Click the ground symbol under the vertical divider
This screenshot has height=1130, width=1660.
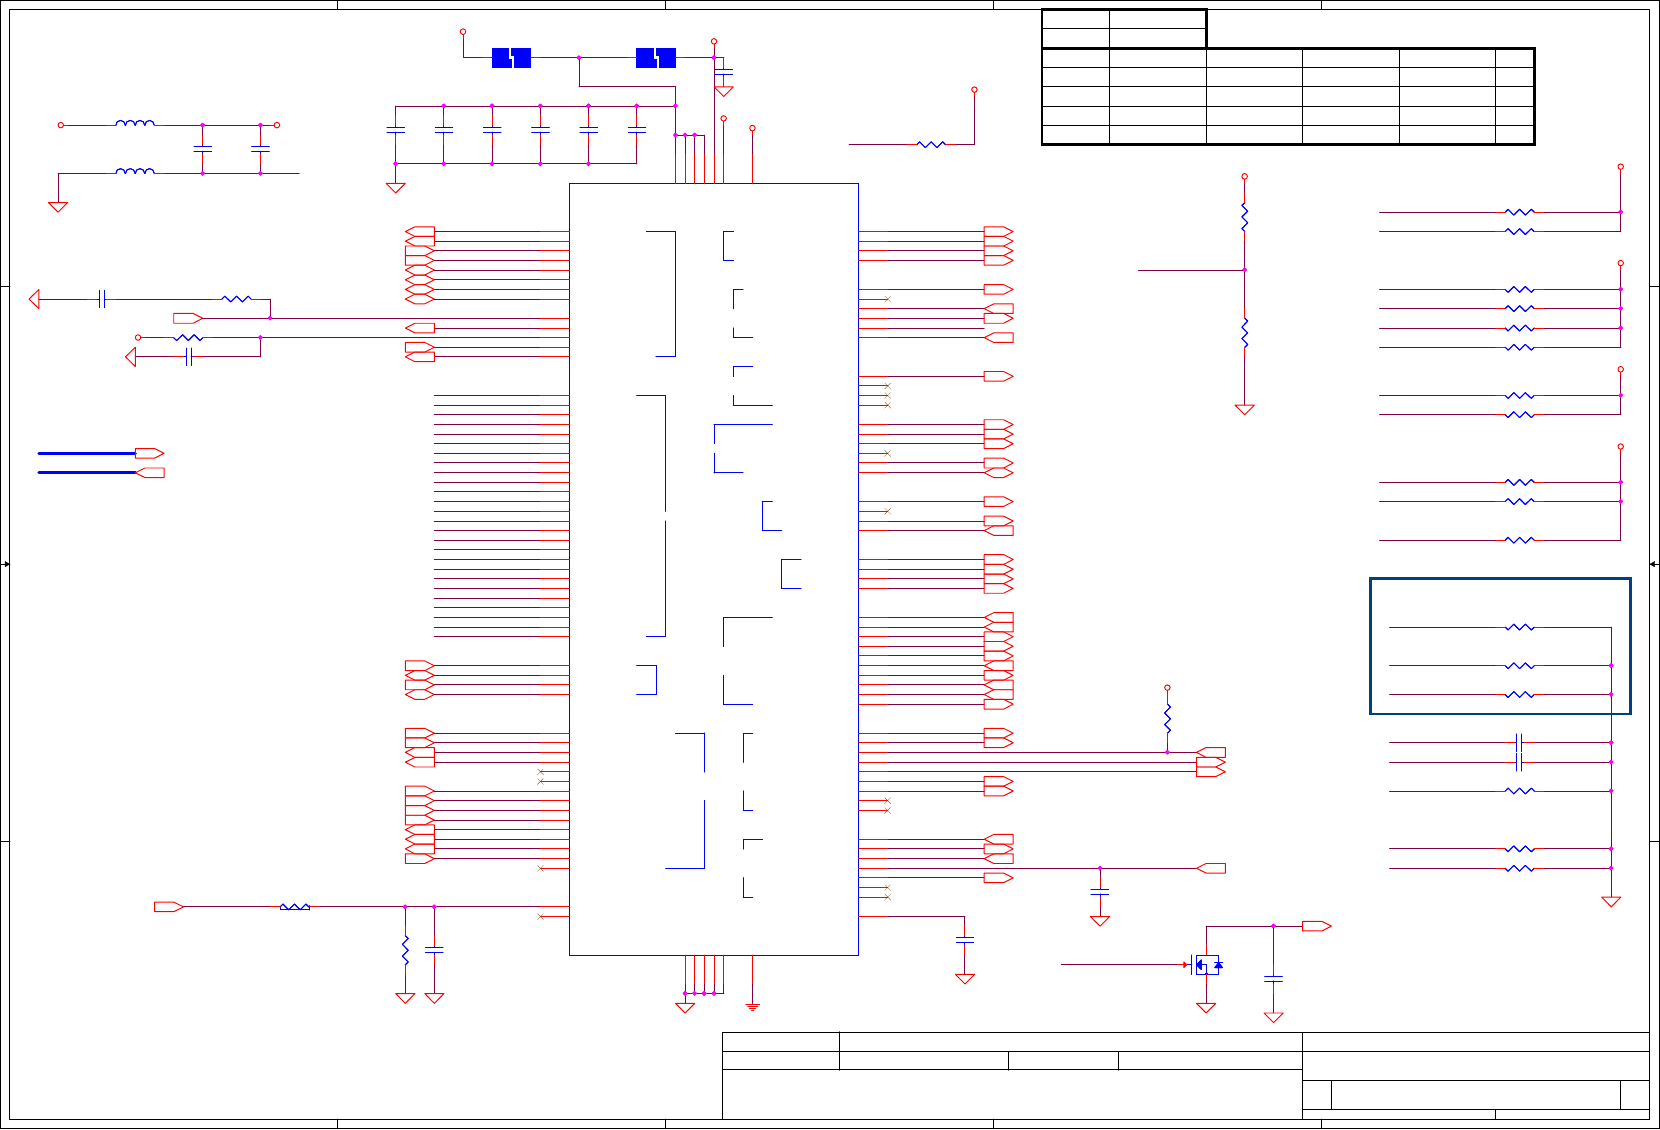pos(1244,409)
